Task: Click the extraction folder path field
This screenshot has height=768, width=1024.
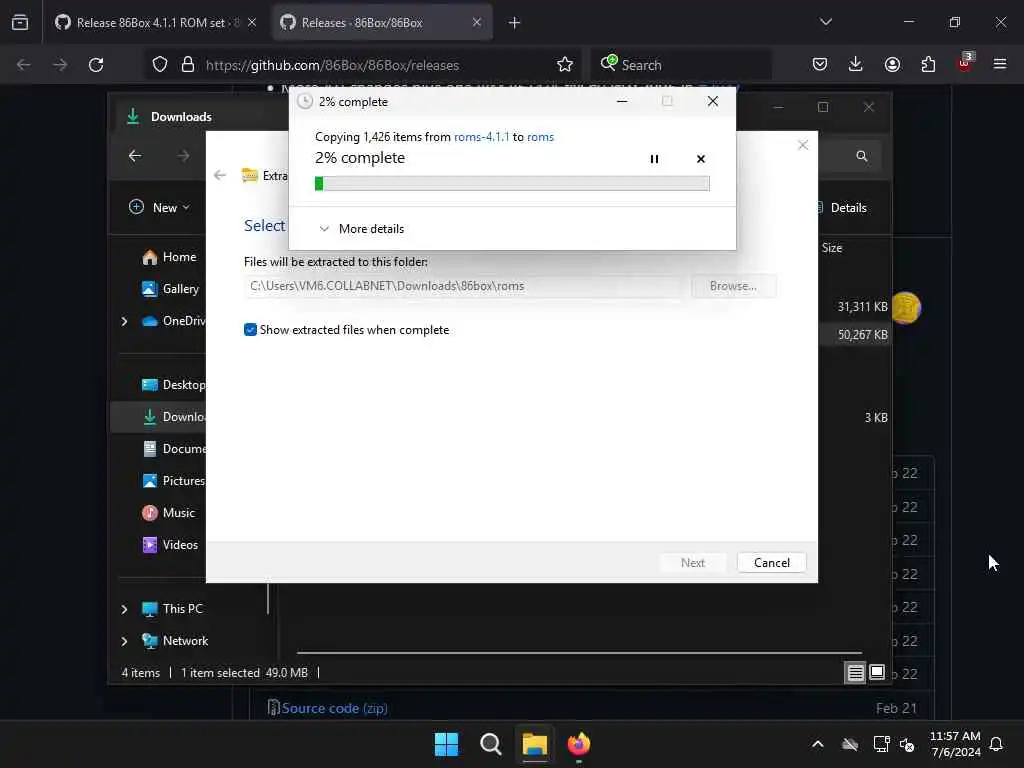Action: point(462,286)
